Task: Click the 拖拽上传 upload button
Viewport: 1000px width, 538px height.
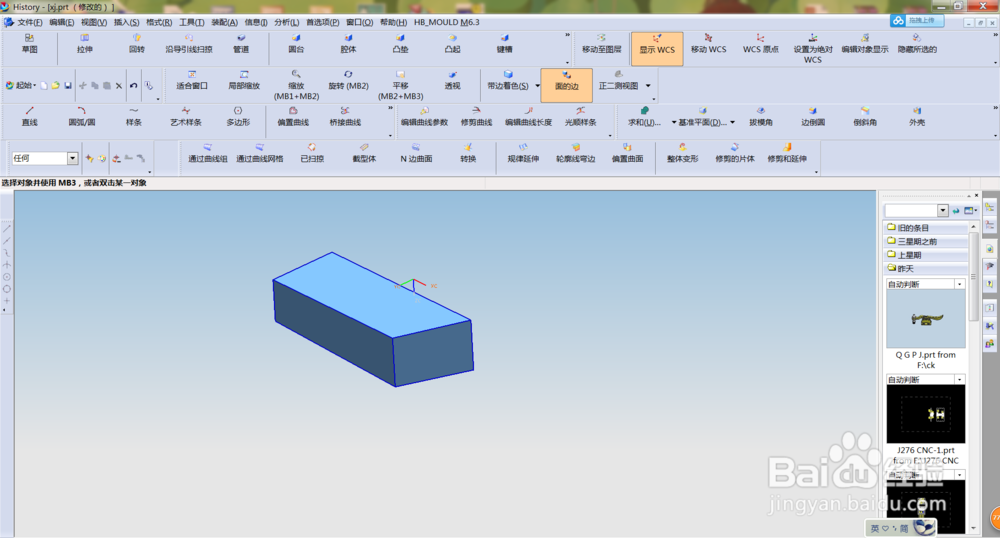Action: (x=917, y=20)
